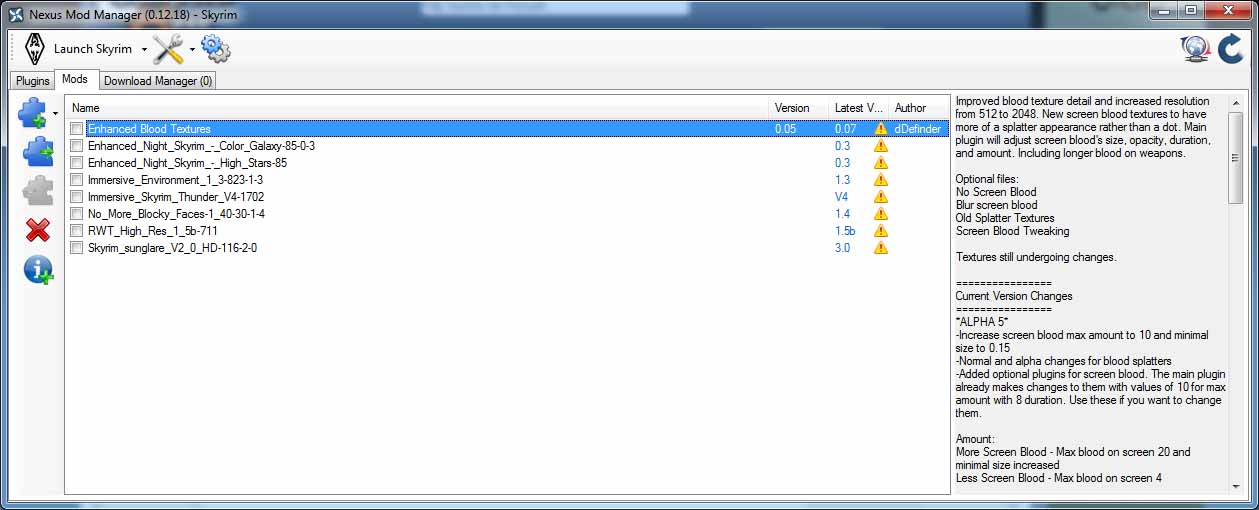The image size is (1259, 510).
Task: Click the blue info tag mod icon
Action: (38, 269)
